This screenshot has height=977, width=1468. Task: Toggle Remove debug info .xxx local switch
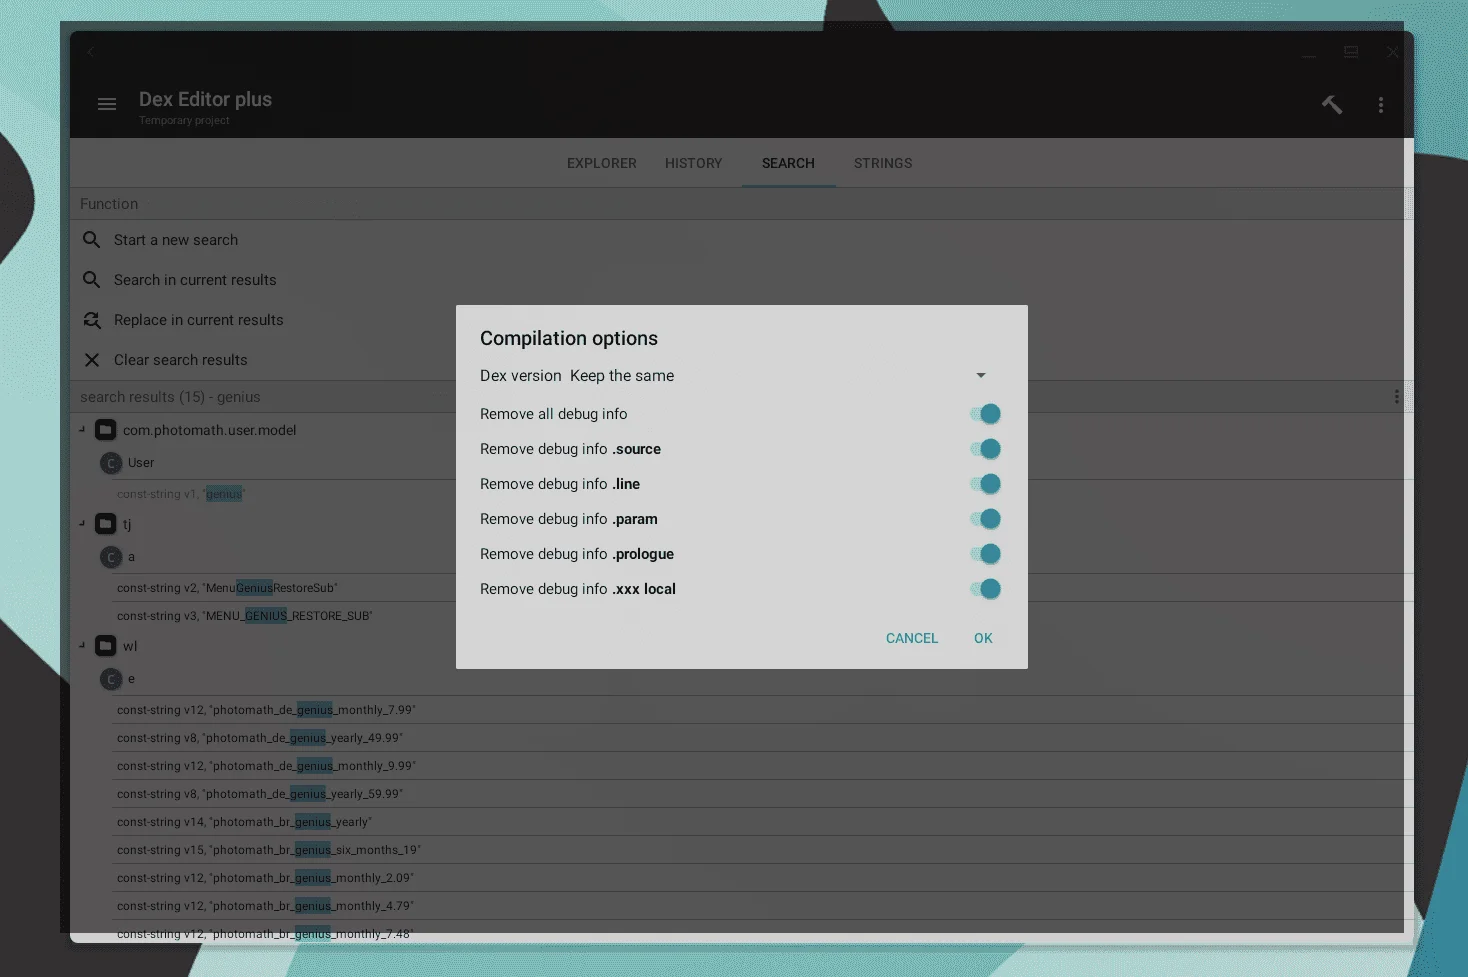pos(985,589)
